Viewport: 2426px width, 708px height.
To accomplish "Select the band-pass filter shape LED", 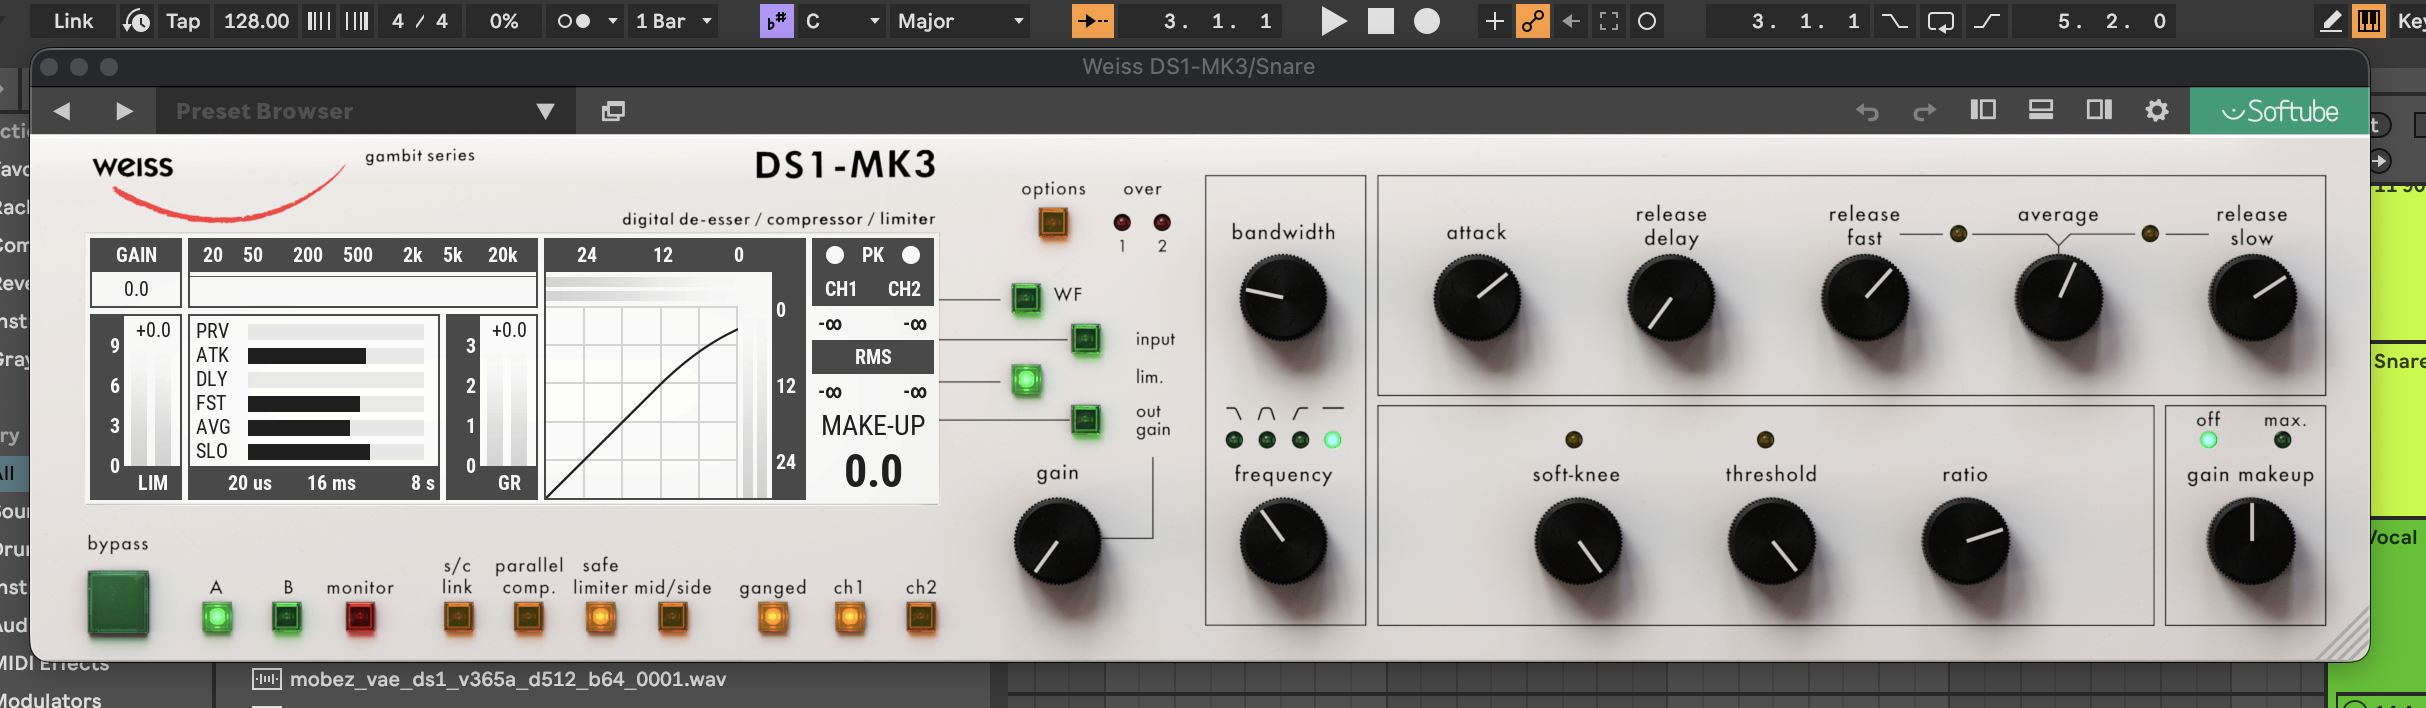I will point(1267,439).
